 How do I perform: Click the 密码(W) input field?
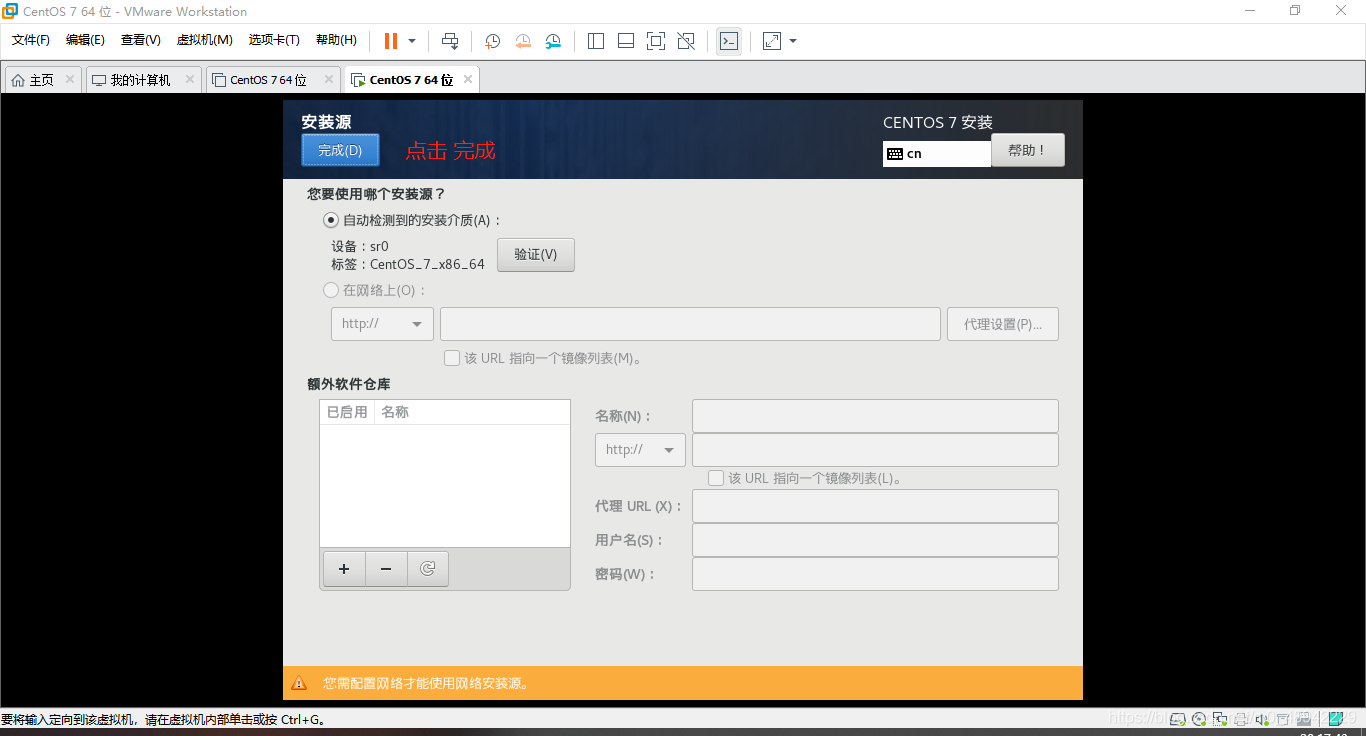pyautogui.click(x=875, y=574)
